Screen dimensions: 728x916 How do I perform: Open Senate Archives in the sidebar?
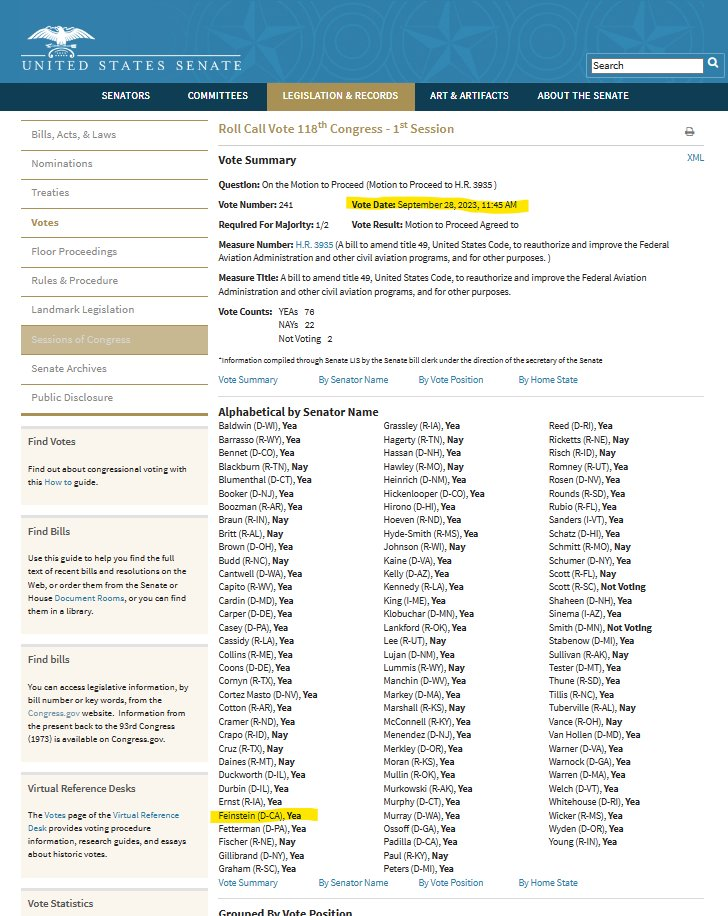click(69, 369)
